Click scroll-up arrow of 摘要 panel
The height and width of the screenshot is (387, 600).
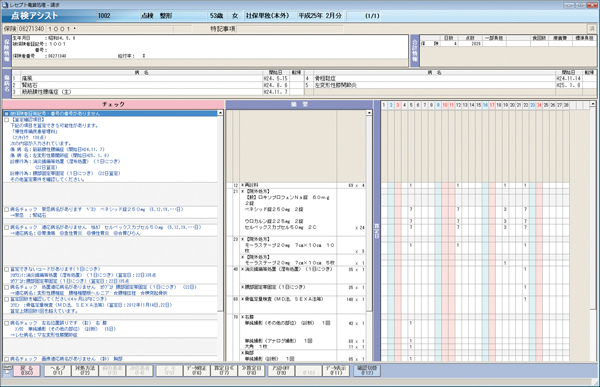tap(369, 113)
